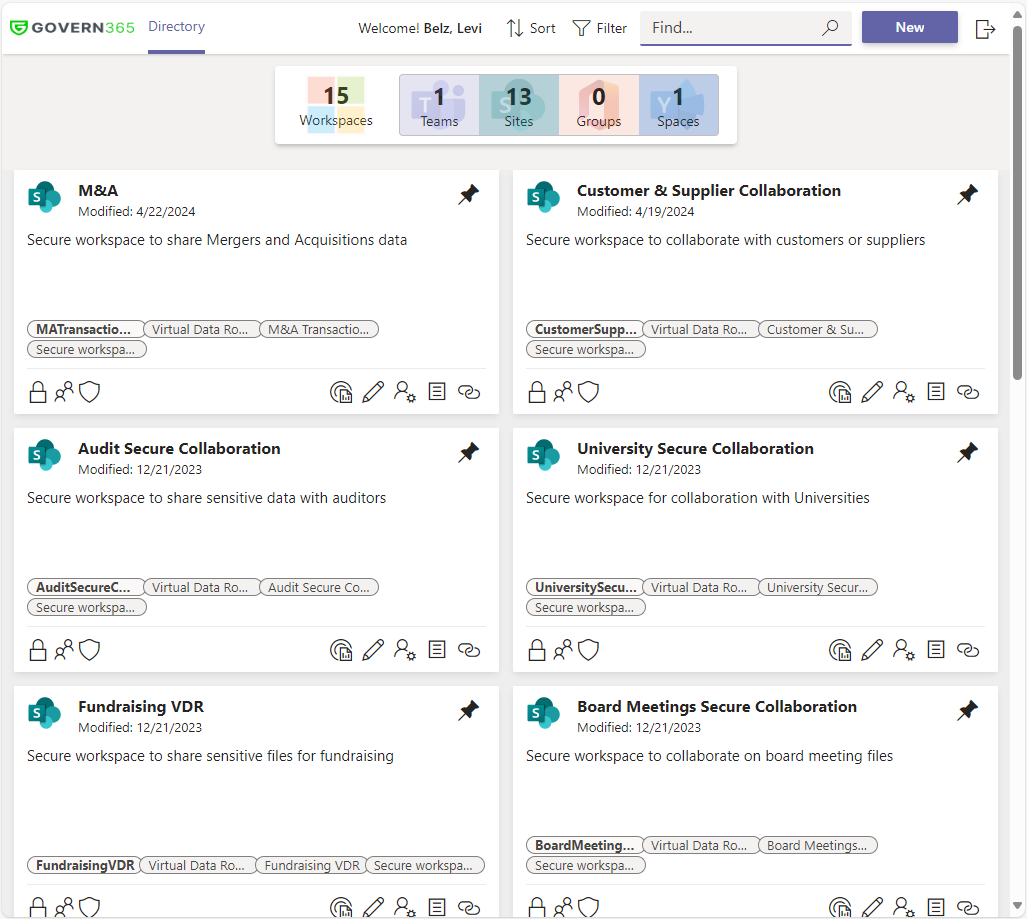Click the members icon on University Secure Collaboration card

point(563,650)
